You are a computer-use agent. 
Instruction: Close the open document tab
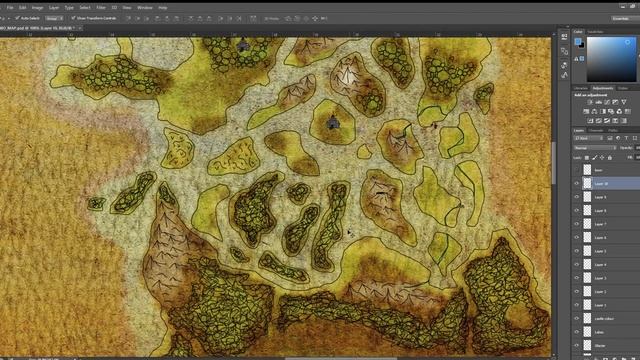pos(80,28)
